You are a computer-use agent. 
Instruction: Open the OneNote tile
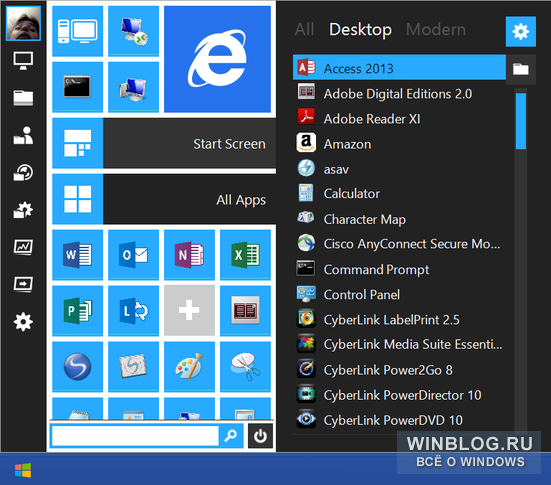click(189, 255)
